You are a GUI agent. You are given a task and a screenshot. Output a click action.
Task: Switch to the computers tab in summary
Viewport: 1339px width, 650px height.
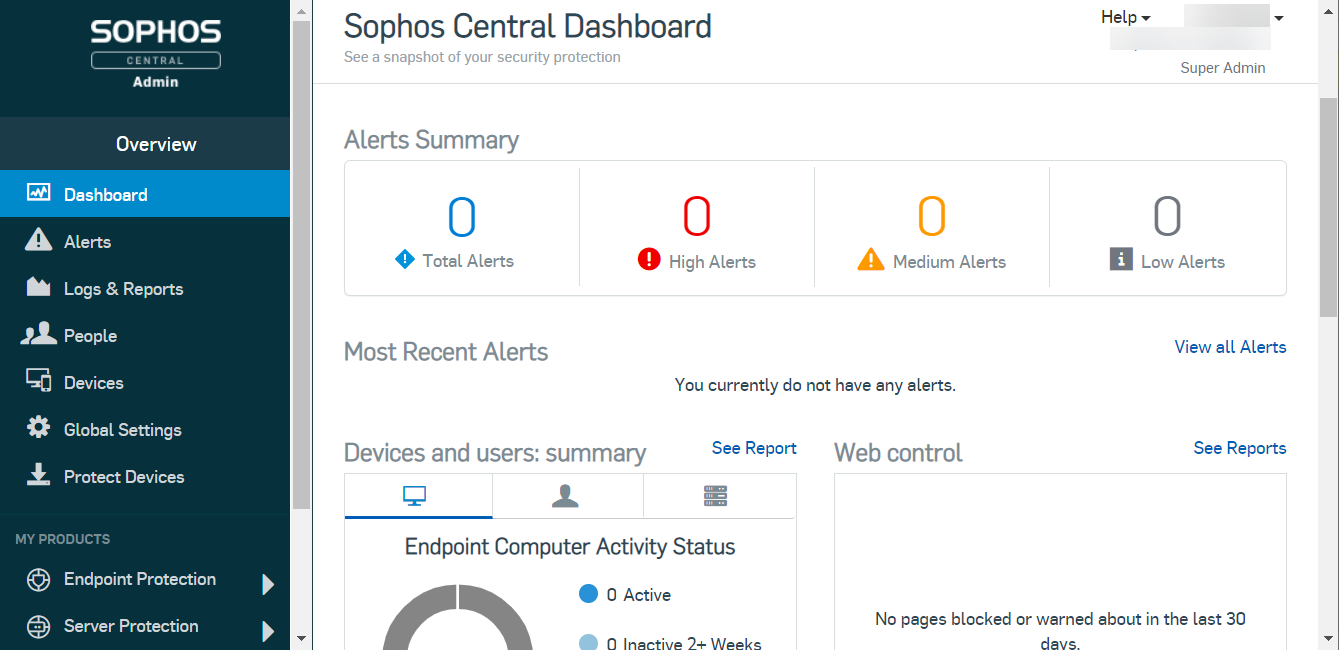pos(415,496)
